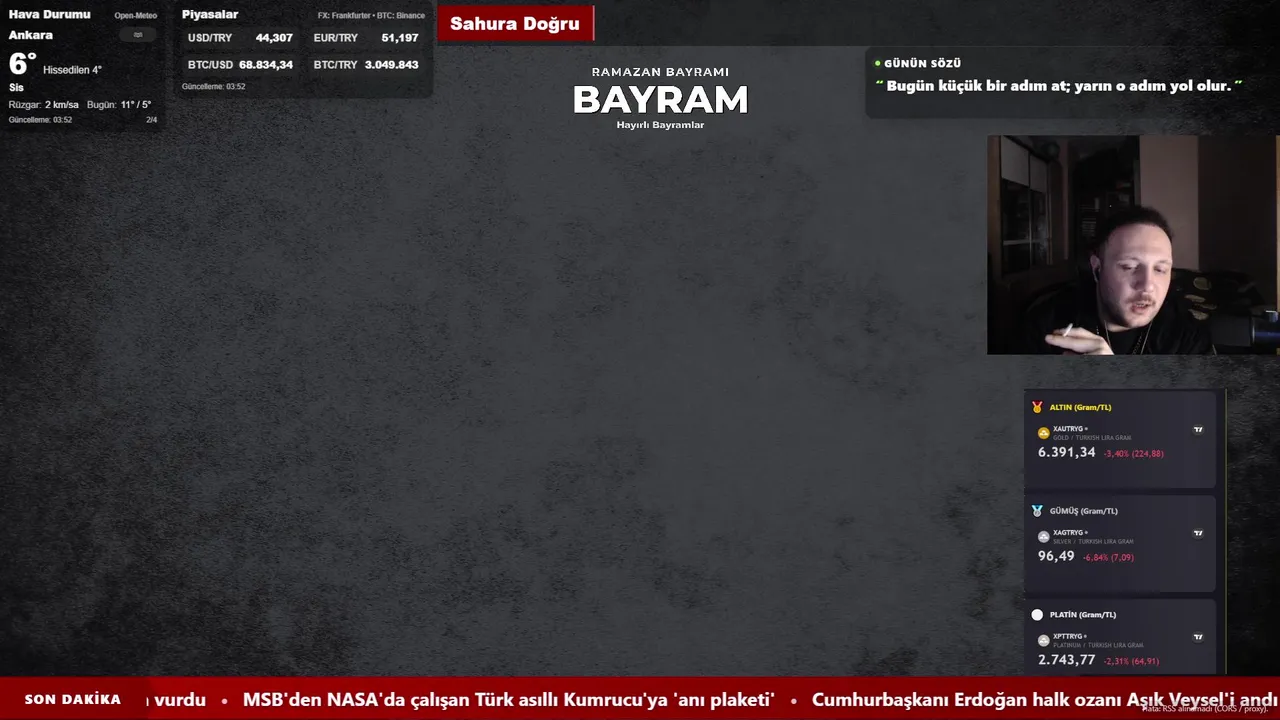Click the ALTIN (Gram/TL) header
Image resolution: width=1280 pixels, height=720 pixels.
pos(1080,407)
